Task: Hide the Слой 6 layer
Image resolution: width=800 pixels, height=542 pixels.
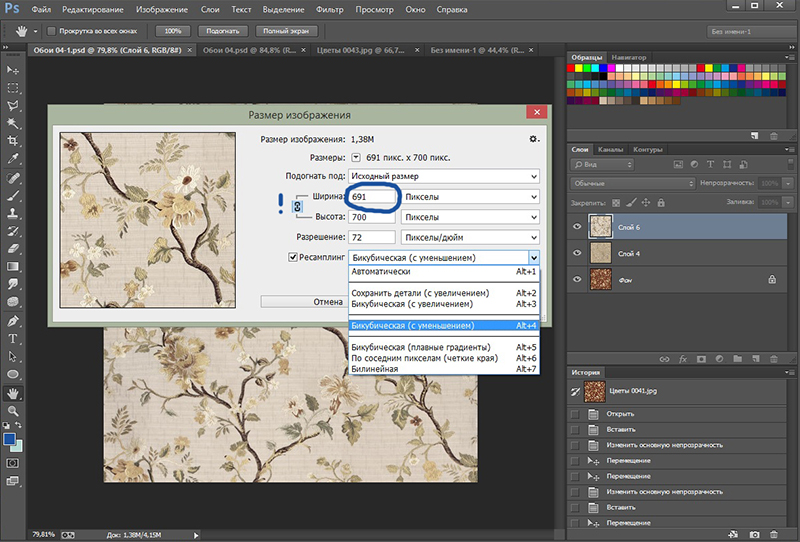Action: point(576,227)
